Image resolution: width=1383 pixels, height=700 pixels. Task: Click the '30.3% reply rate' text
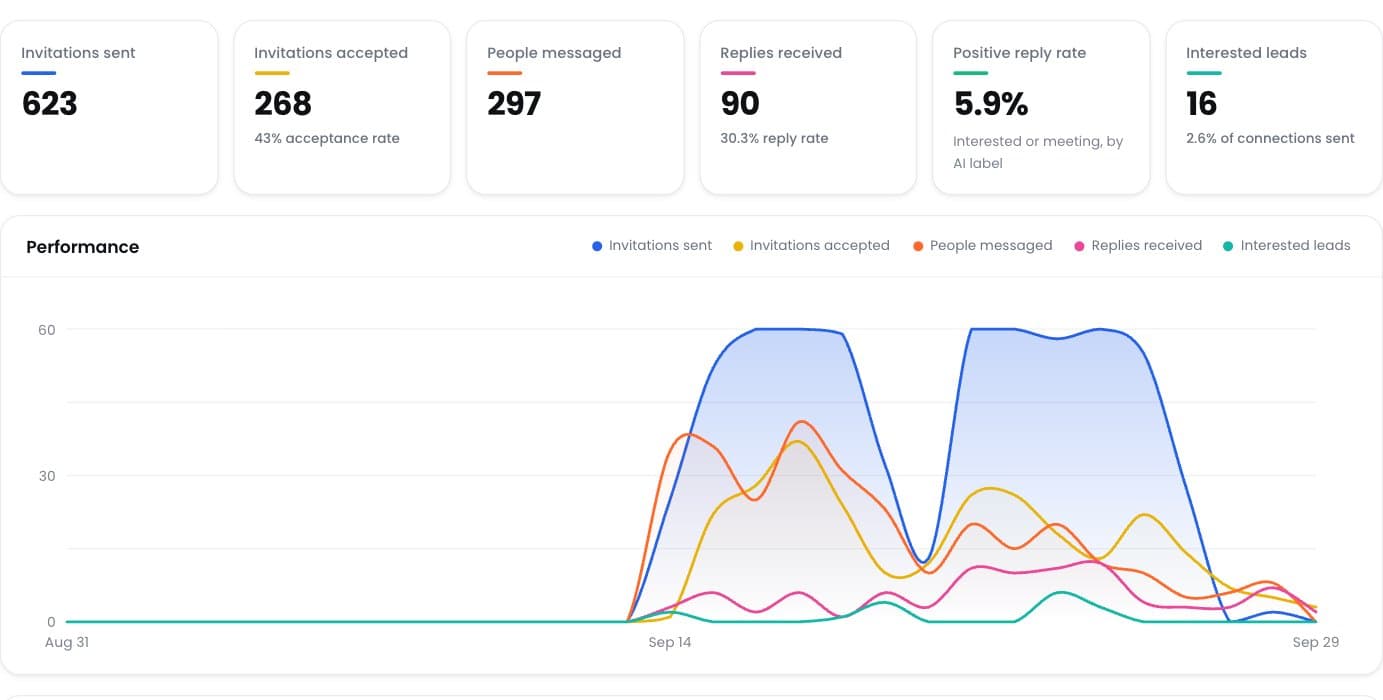(x=774, y=139)
